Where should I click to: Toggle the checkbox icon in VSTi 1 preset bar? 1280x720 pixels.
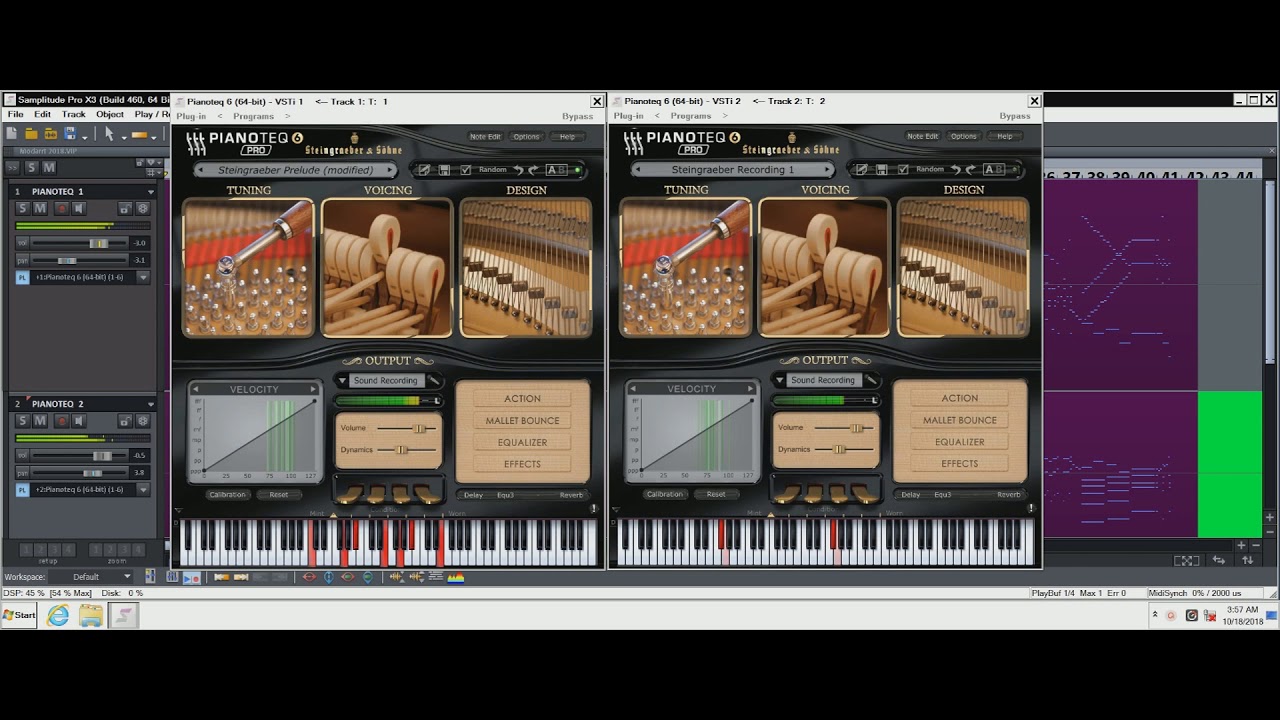(x=465, y=170)
